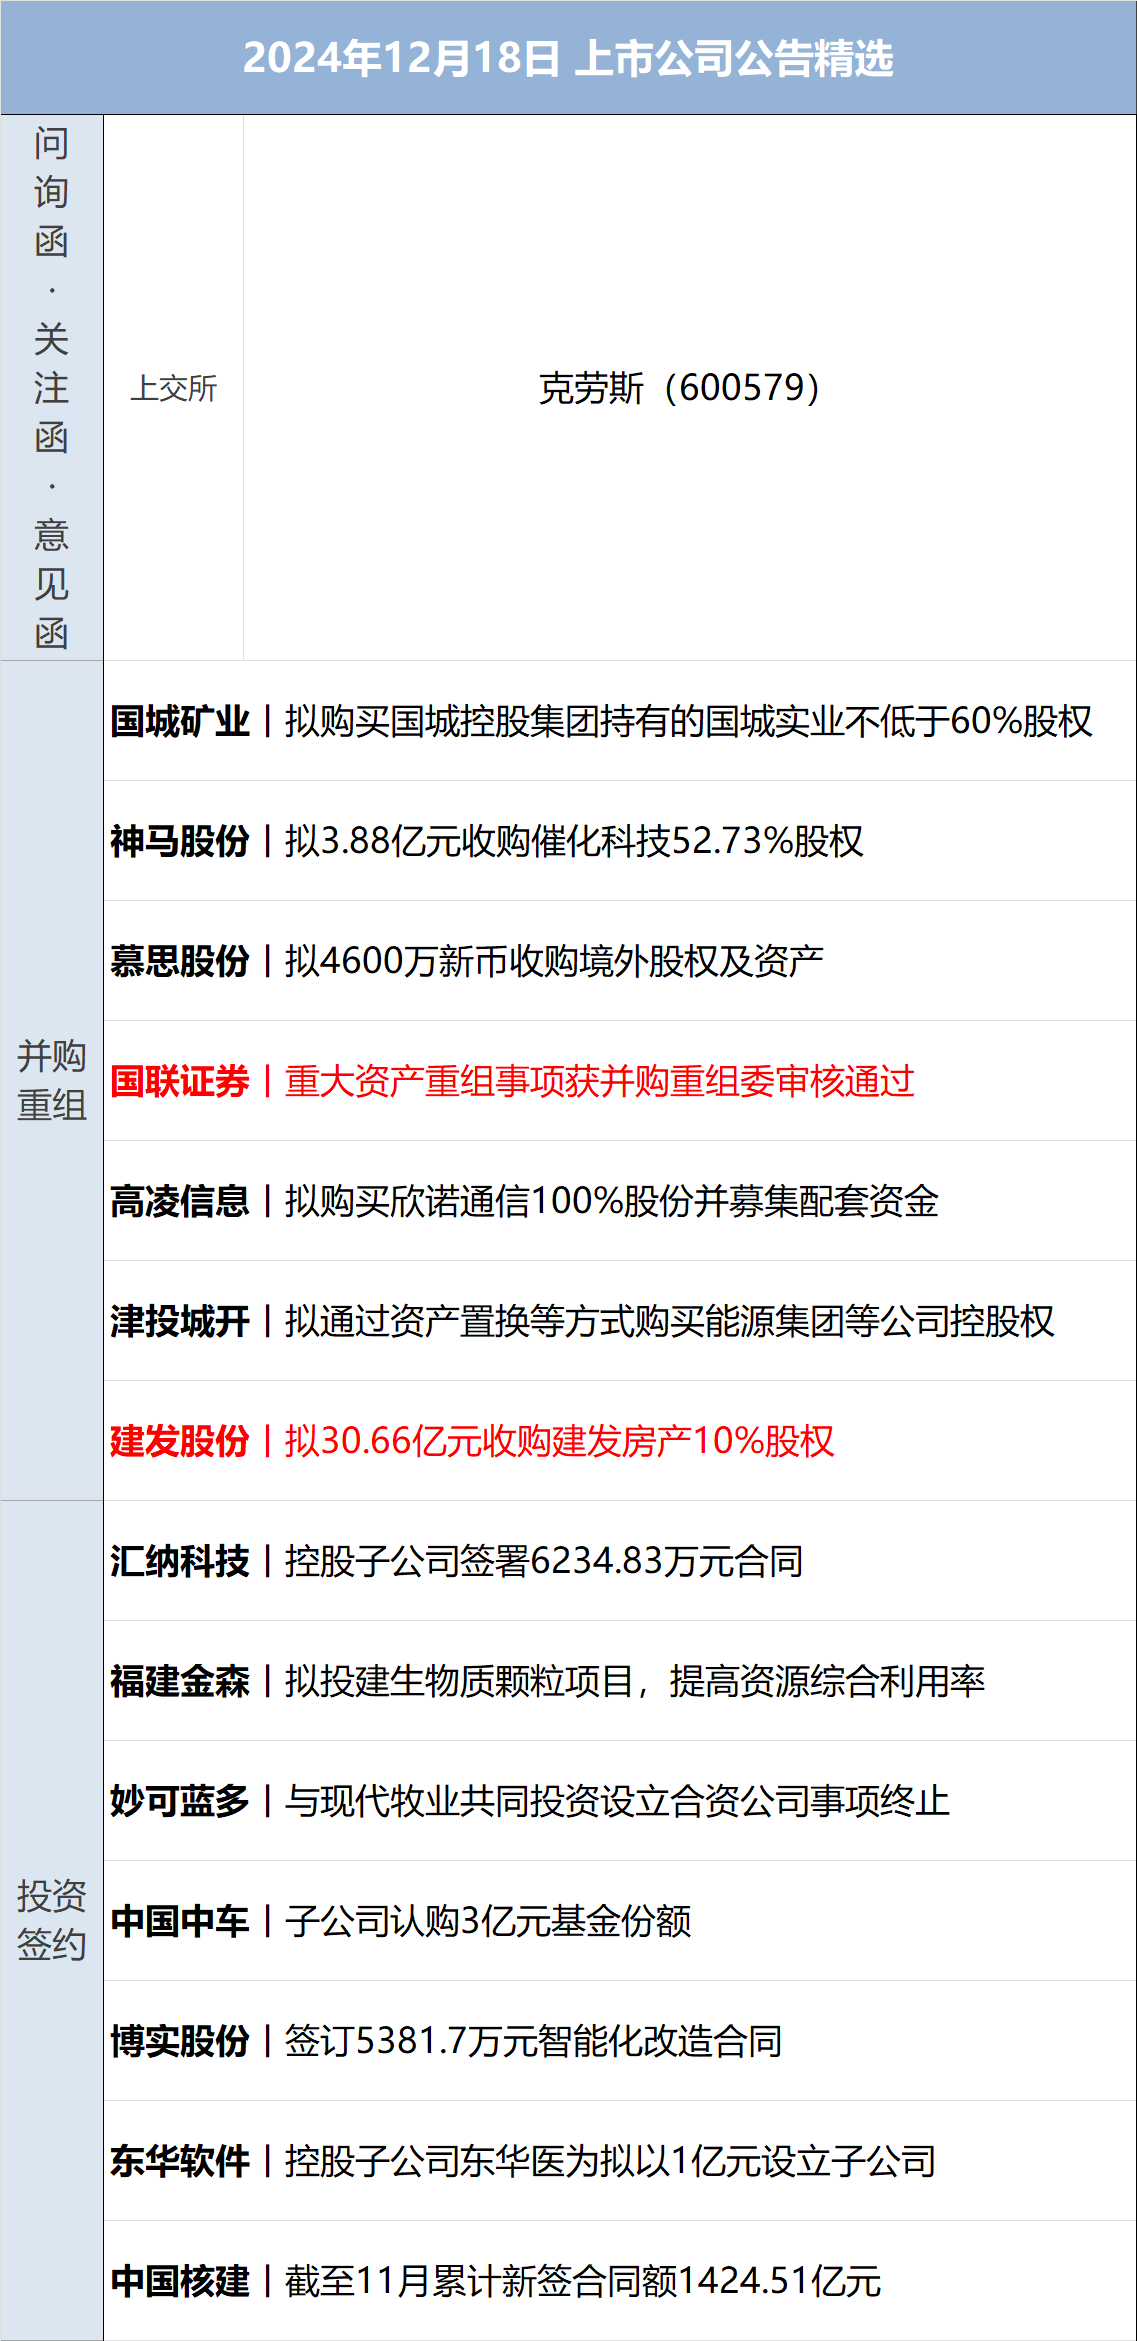
Task: Click the red 国联证券 announcement
Action: (512, 1081)
